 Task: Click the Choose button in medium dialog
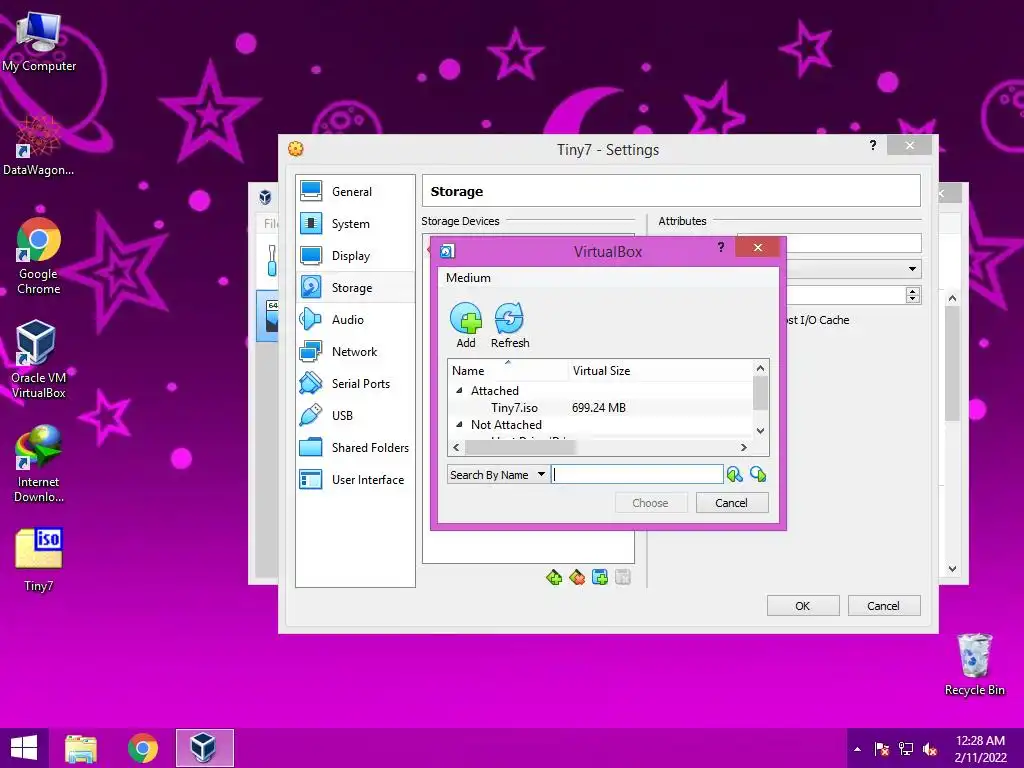click(x=650, y=503)
